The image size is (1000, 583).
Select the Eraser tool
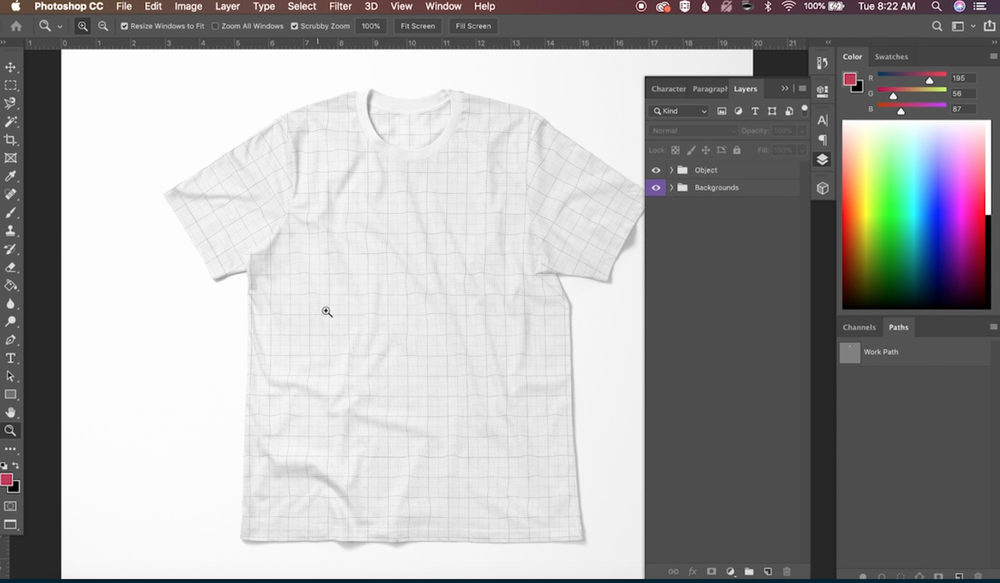point(10,267)
